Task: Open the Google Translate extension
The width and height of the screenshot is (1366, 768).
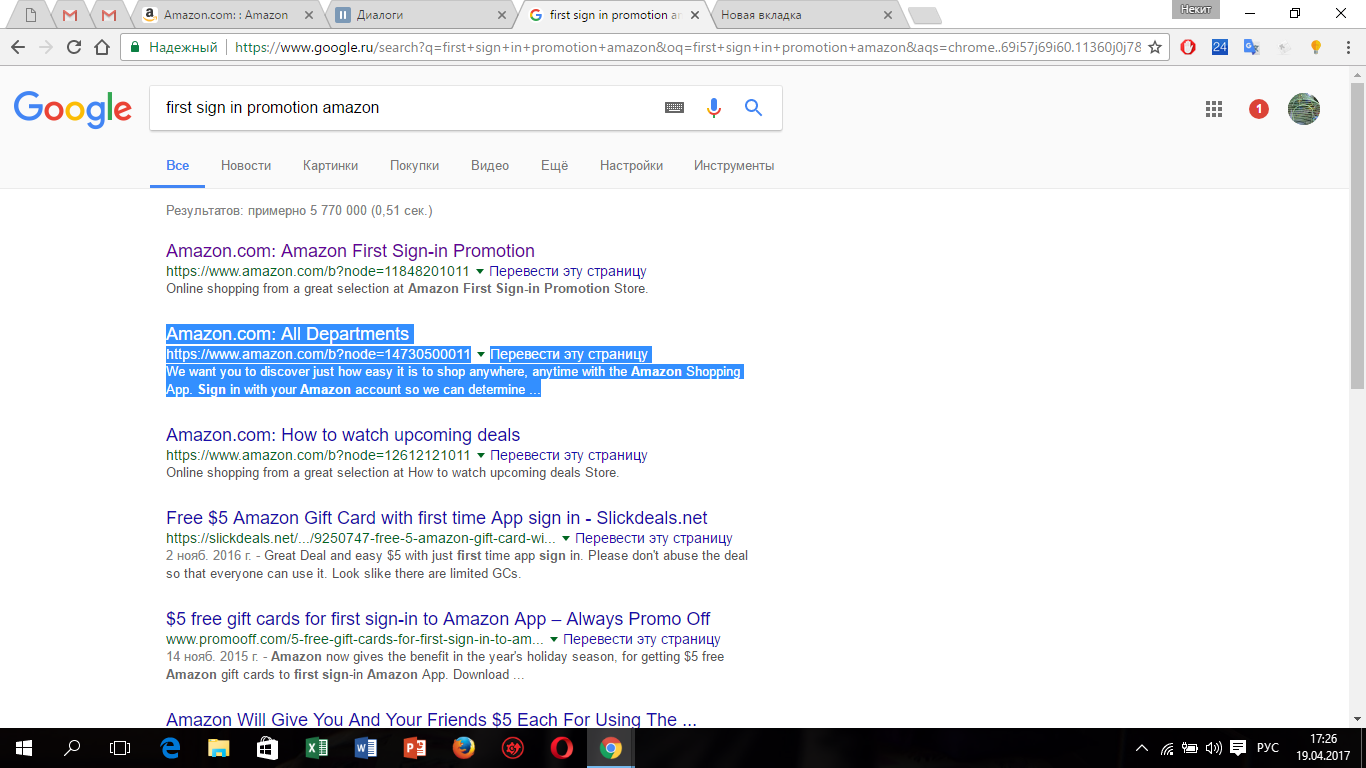Action: point(1252,47)
